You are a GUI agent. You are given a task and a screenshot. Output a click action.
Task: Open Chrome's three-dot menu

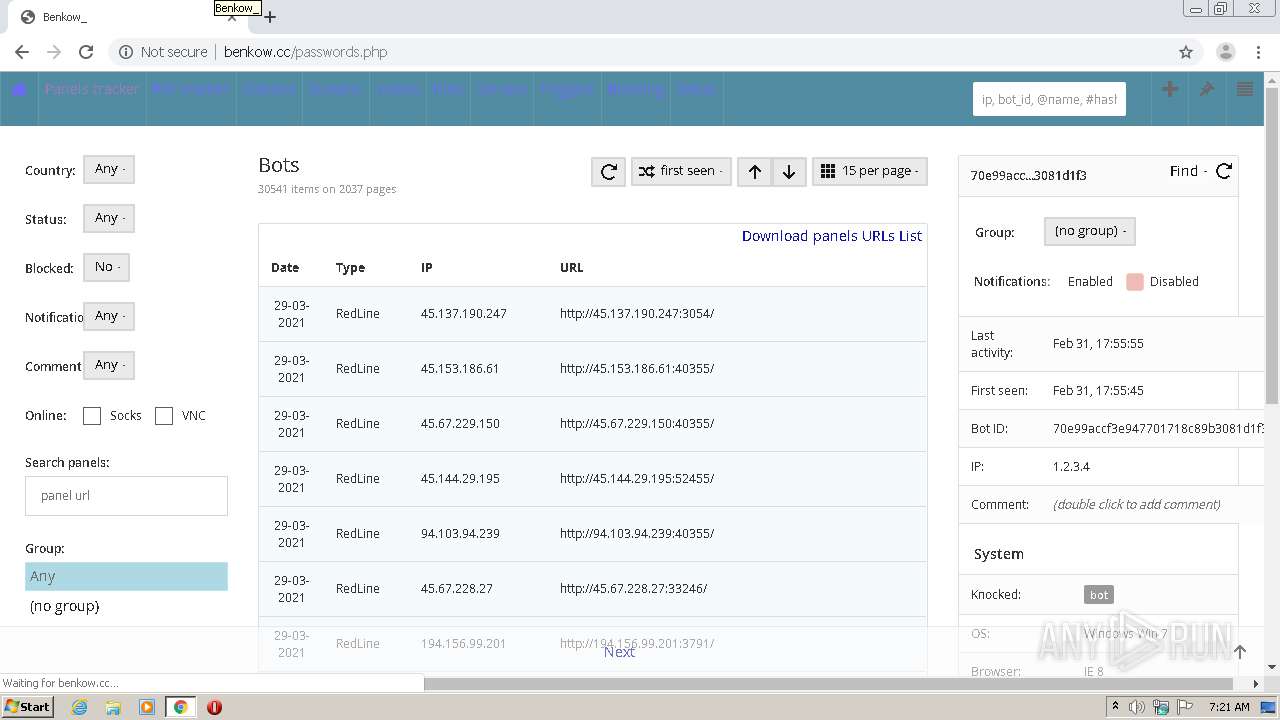click(1258, 52)
